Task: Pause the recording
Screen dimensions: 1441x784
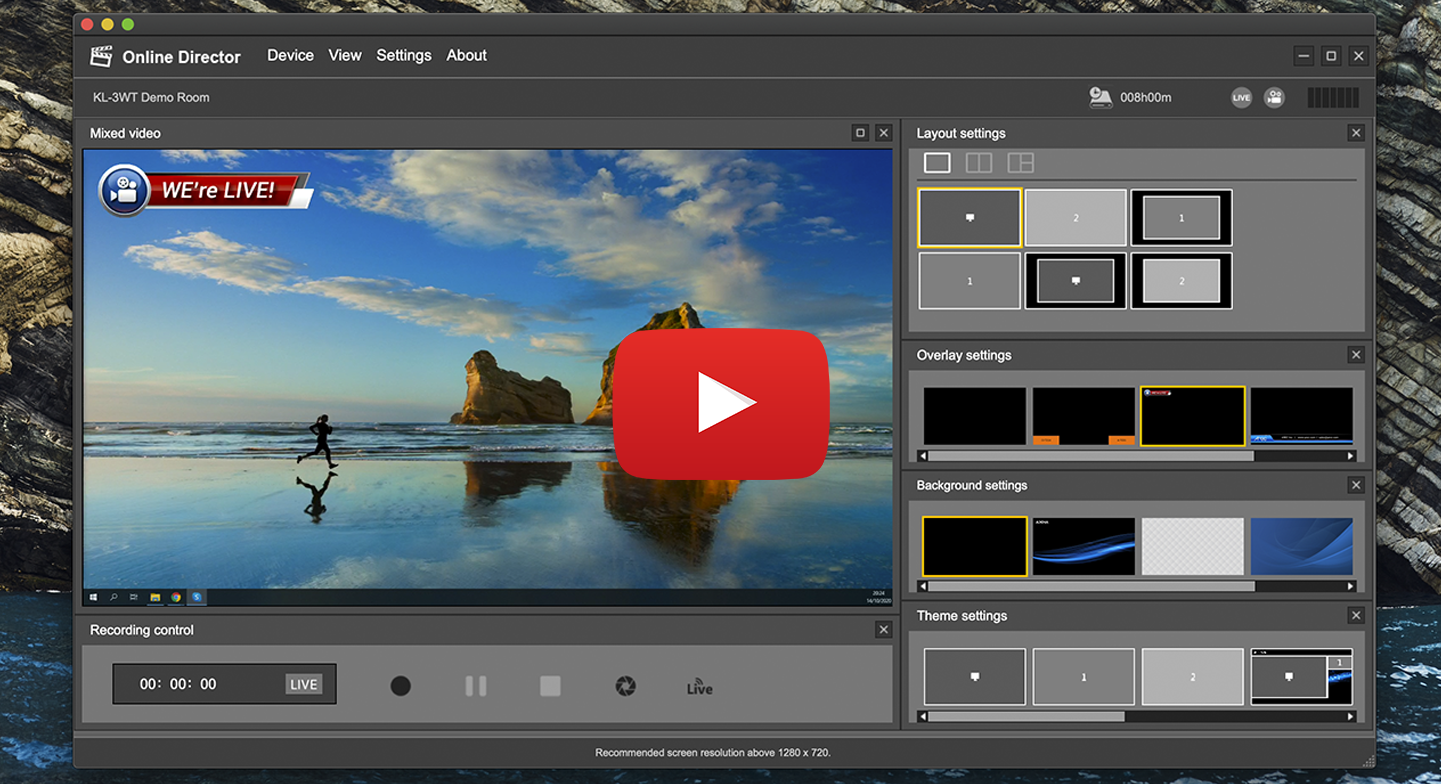Action: click(x=476, y=686)
